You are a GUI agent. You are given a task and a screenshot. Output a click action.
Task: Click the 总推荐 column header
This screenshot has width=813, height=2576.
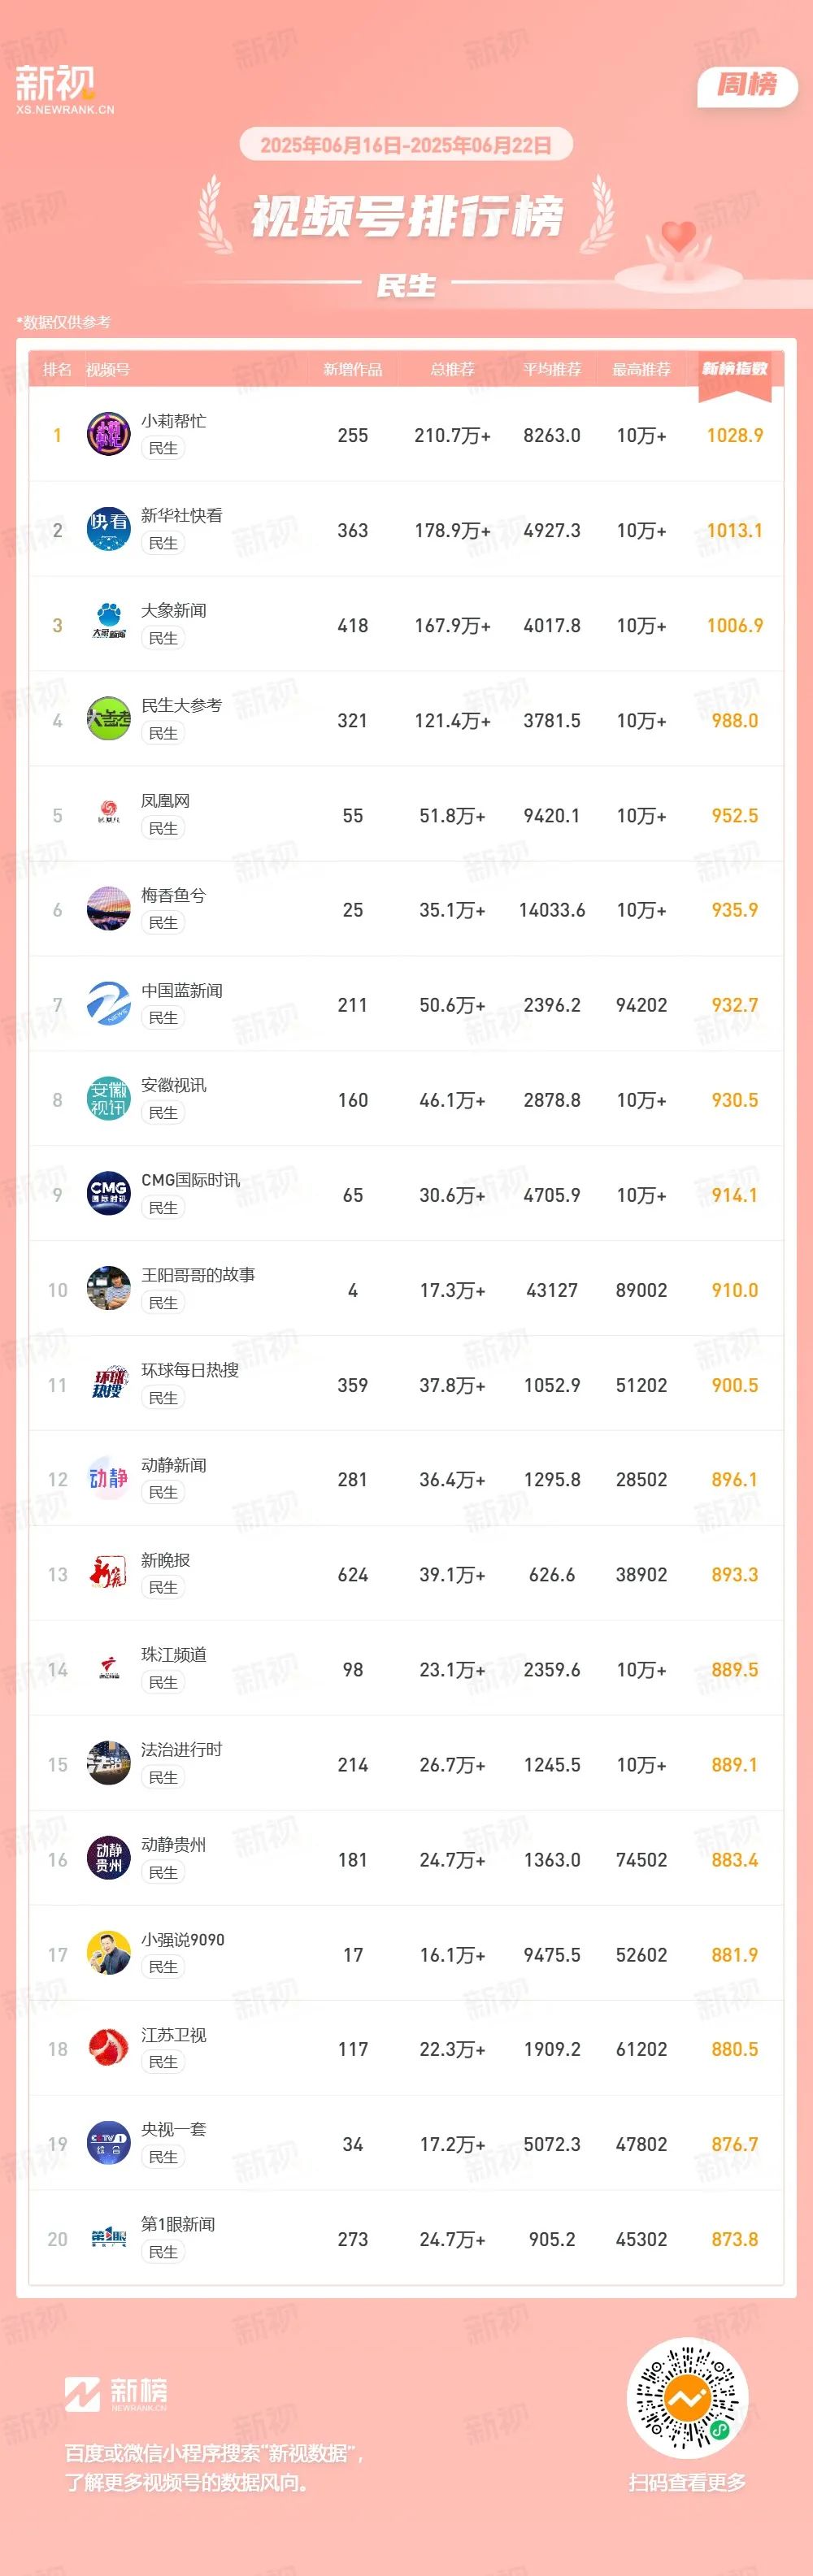[452, 369]
